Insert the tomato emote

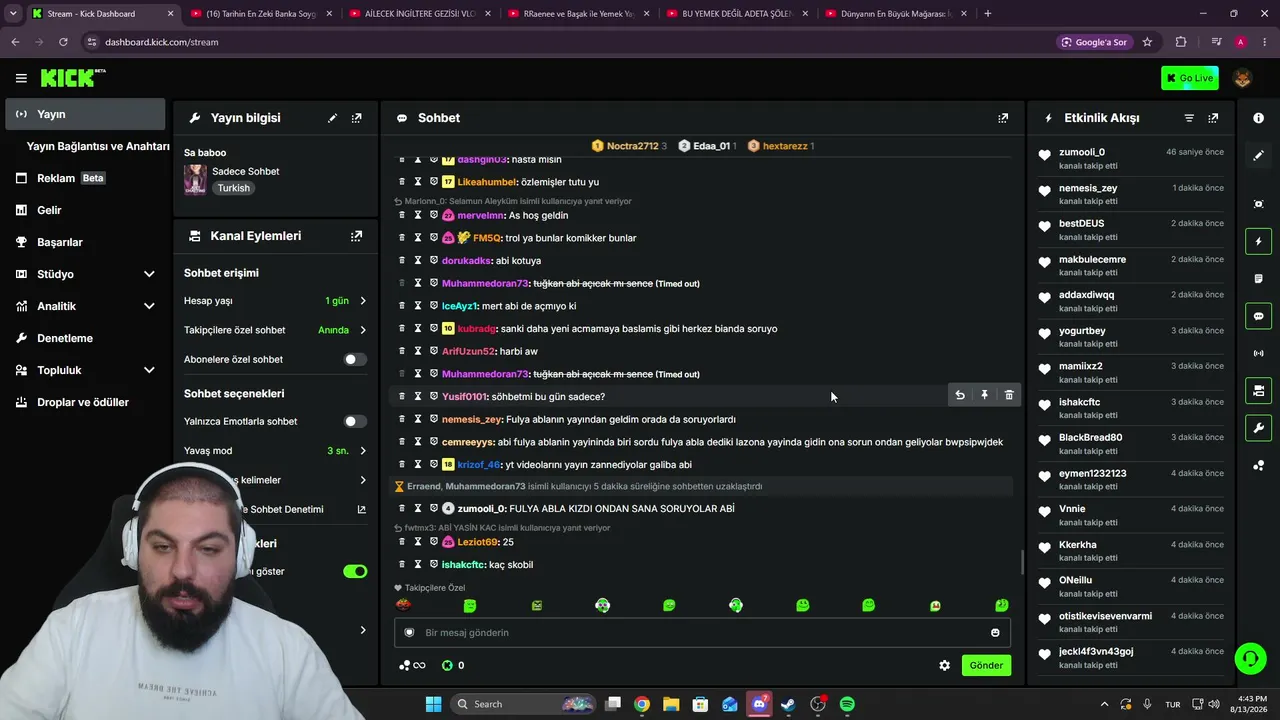[403, 605]
